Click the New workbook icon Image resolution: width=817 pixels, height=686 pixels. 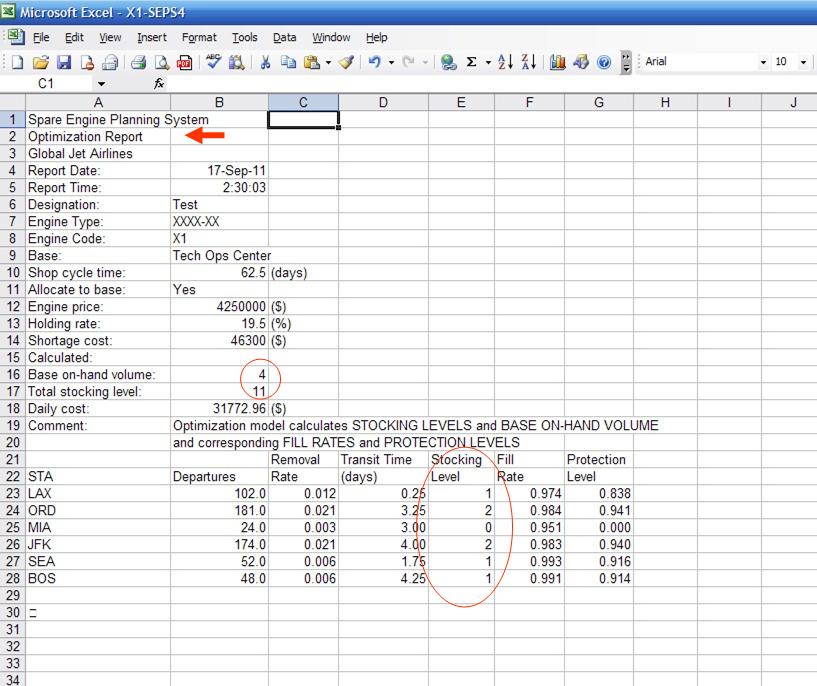(18, 62)
